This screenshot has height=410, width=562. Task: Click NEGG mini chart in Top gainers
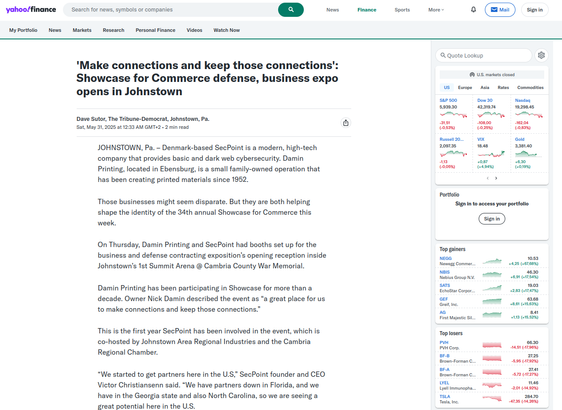click(492, 261)
